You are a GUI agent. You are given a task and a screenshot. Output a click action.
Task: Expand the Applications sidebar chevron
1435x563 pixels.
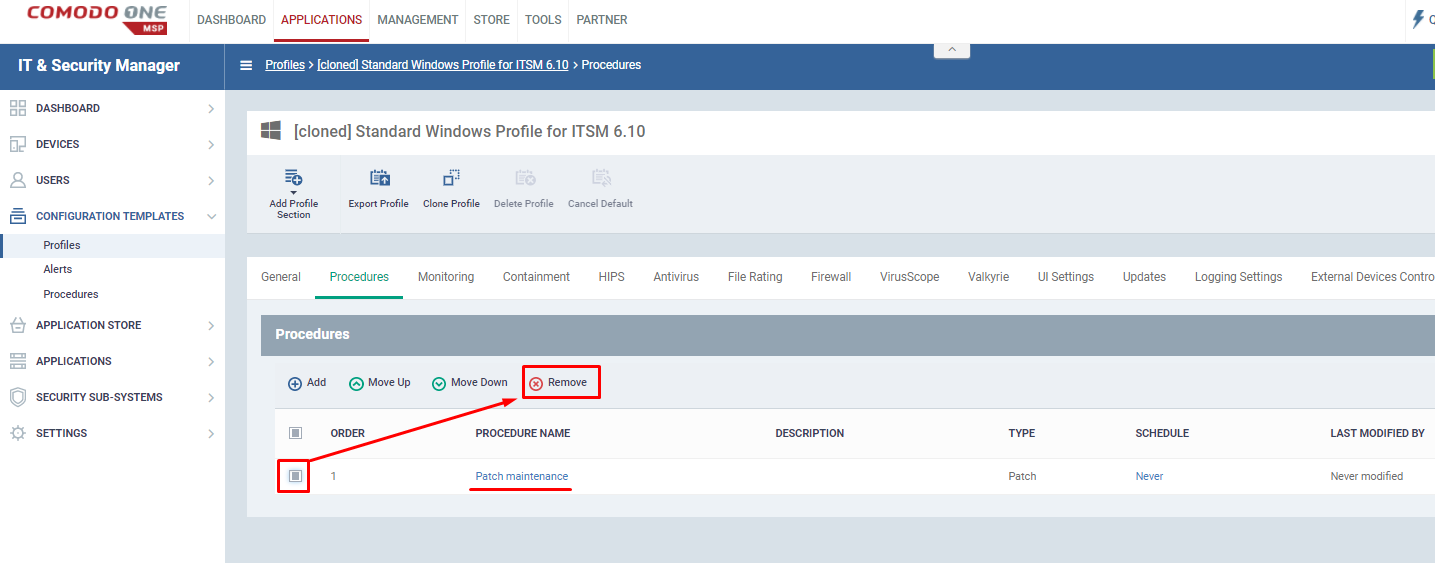coord(211,361)
